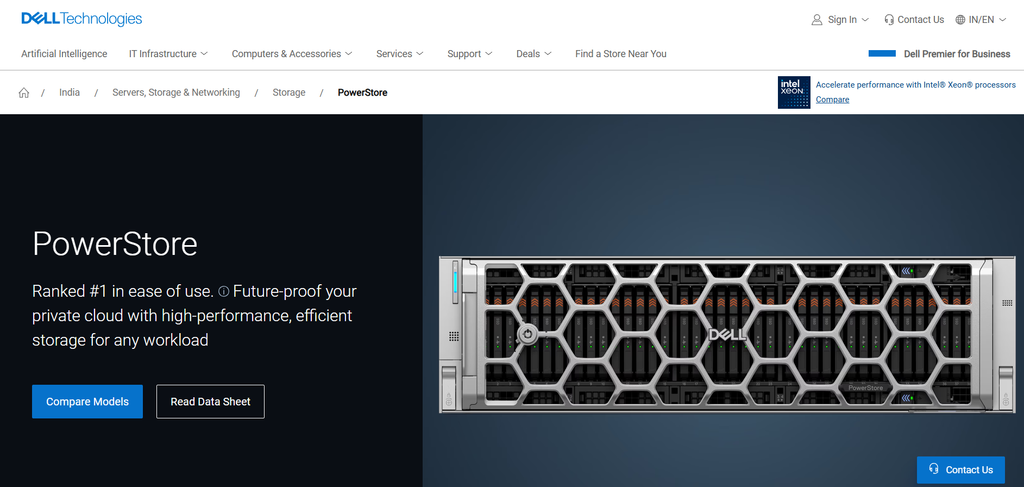
Task: Click the Contact Us headset icon in header
Action: tap(889, 20)
